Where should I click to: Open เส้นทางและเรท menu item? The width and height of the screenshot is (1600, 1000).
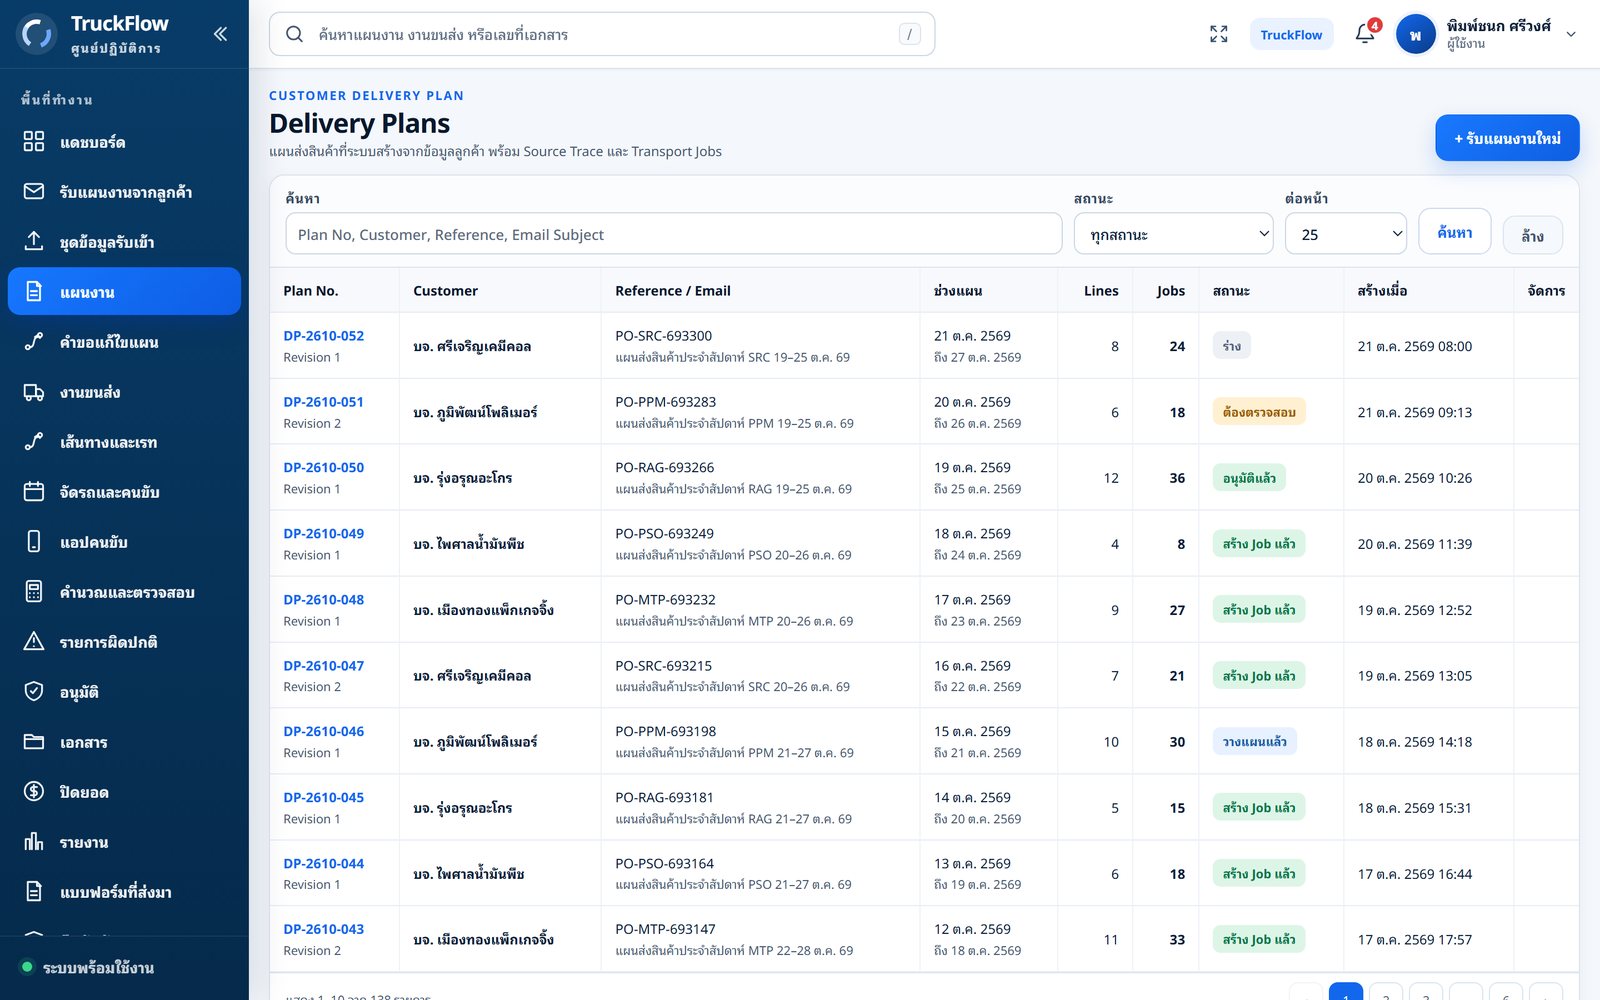pyautogui.click(x=124, y=441)
